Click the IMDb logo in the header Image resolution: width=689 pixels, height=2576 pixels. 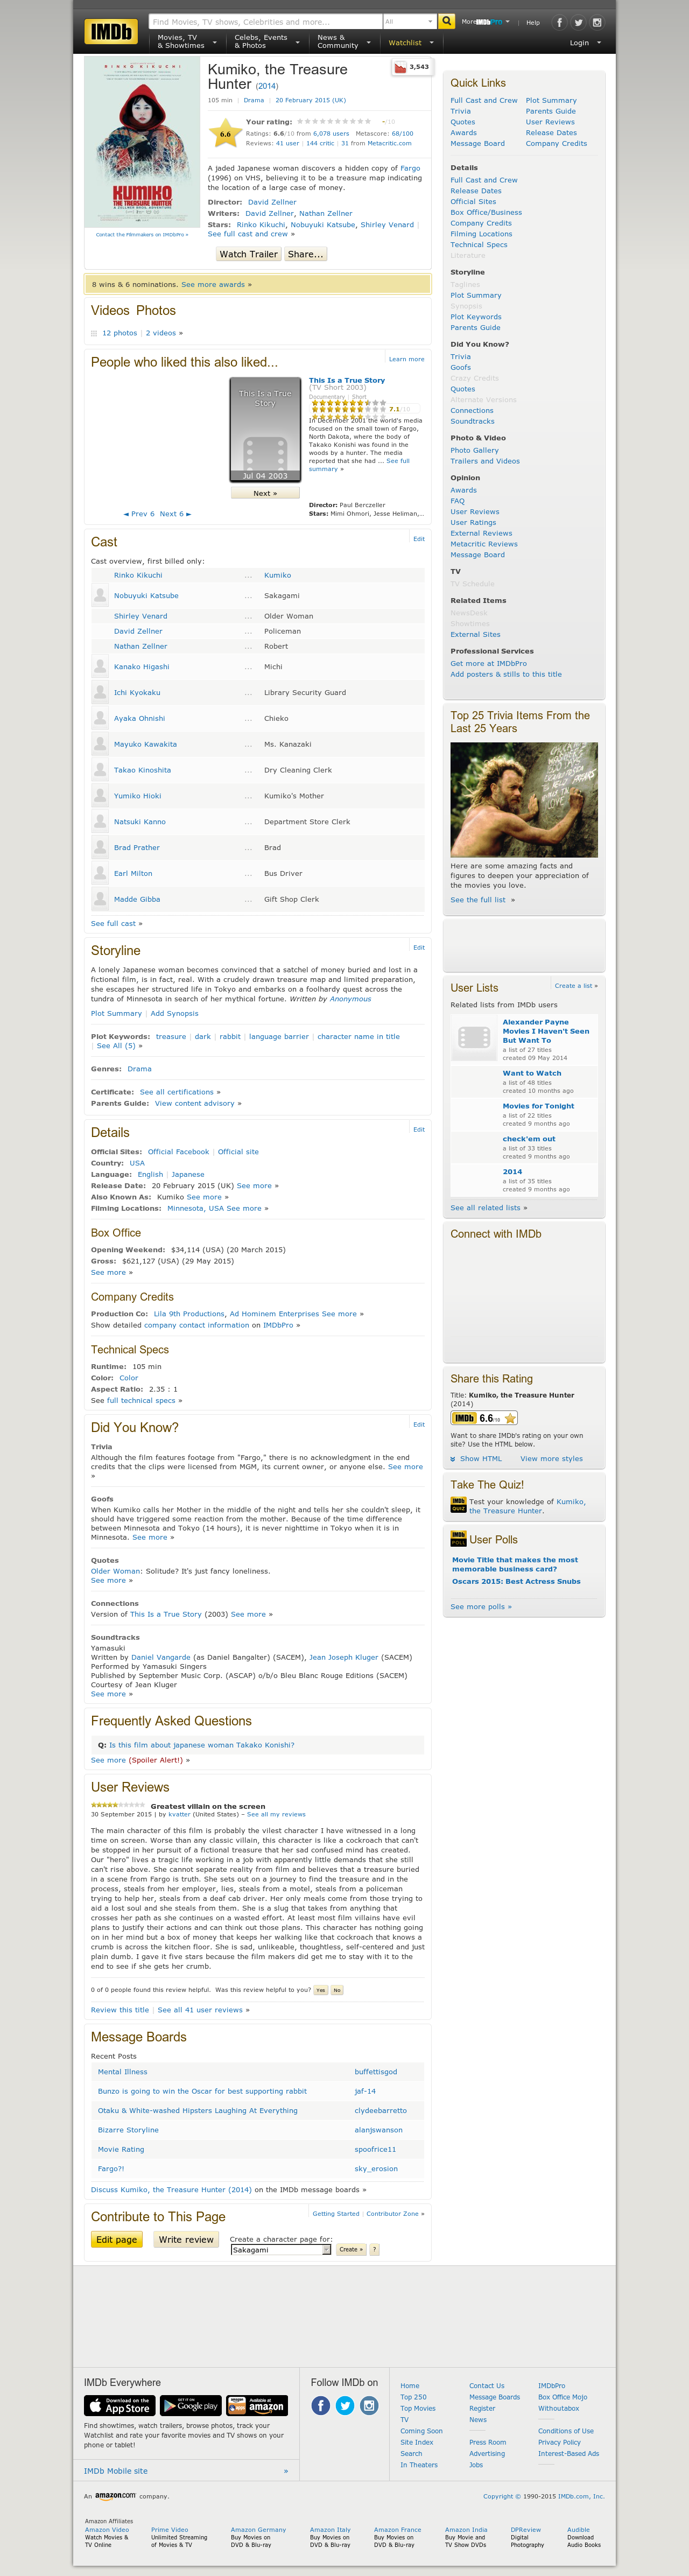pyautogui.click(x=111, y=32)
